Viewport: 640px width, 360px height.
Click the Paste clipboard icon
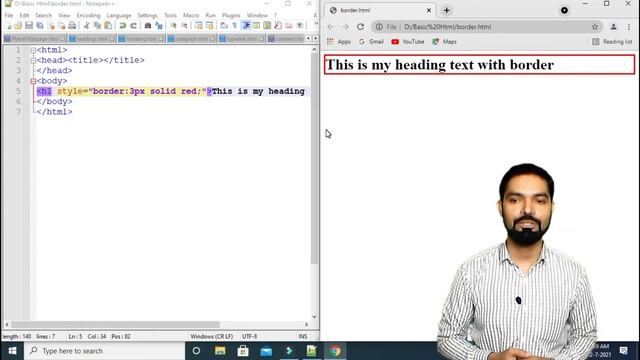point(108,26)
